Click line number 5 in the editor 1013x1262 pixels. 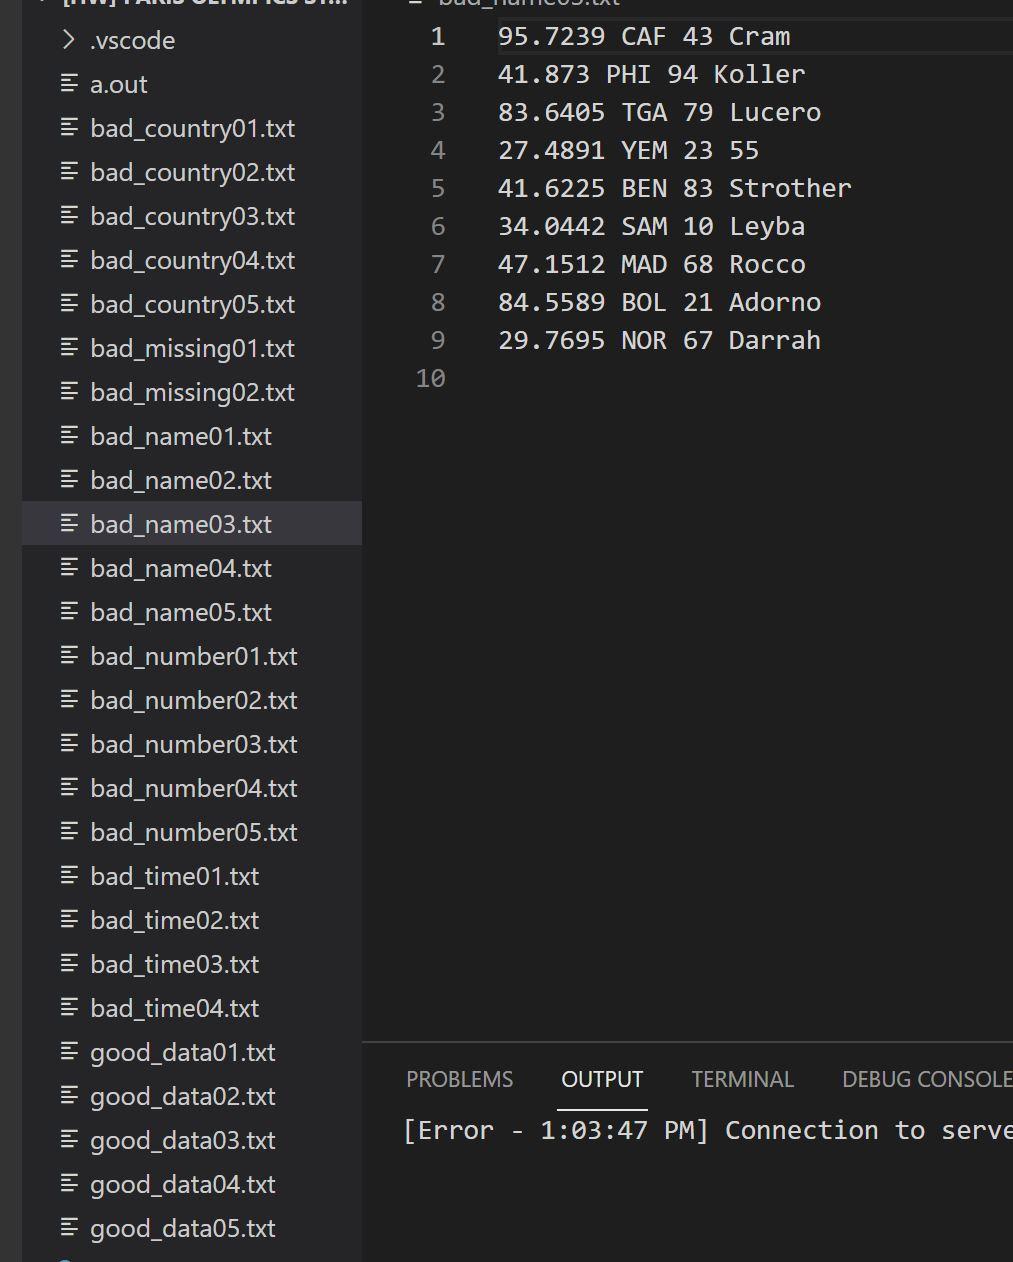(437, 188)
